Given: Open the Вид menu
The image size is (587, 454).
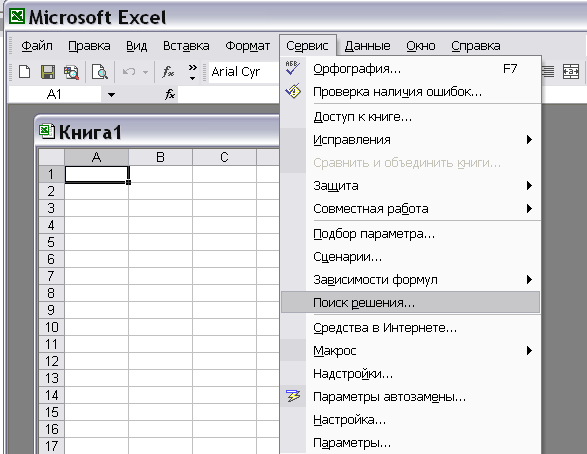Looking at the screenshot, I should 136,46.
